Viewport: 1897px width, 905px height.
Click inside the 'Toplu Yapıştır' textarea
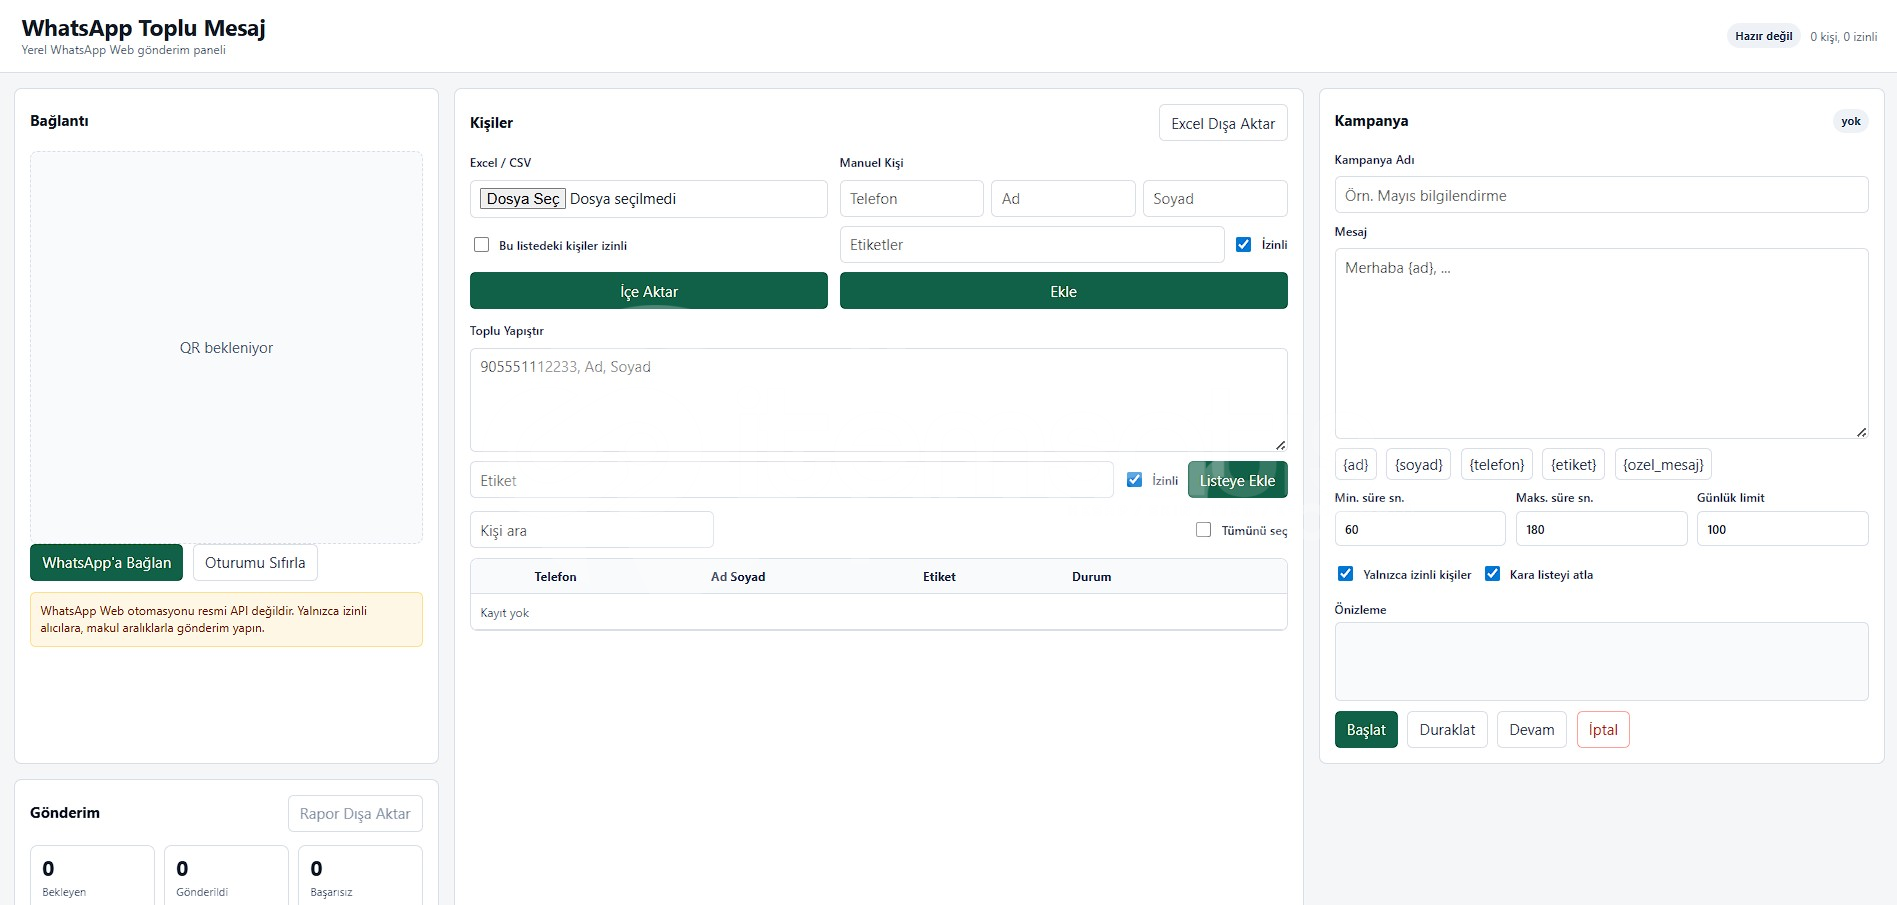coord(879,400)
